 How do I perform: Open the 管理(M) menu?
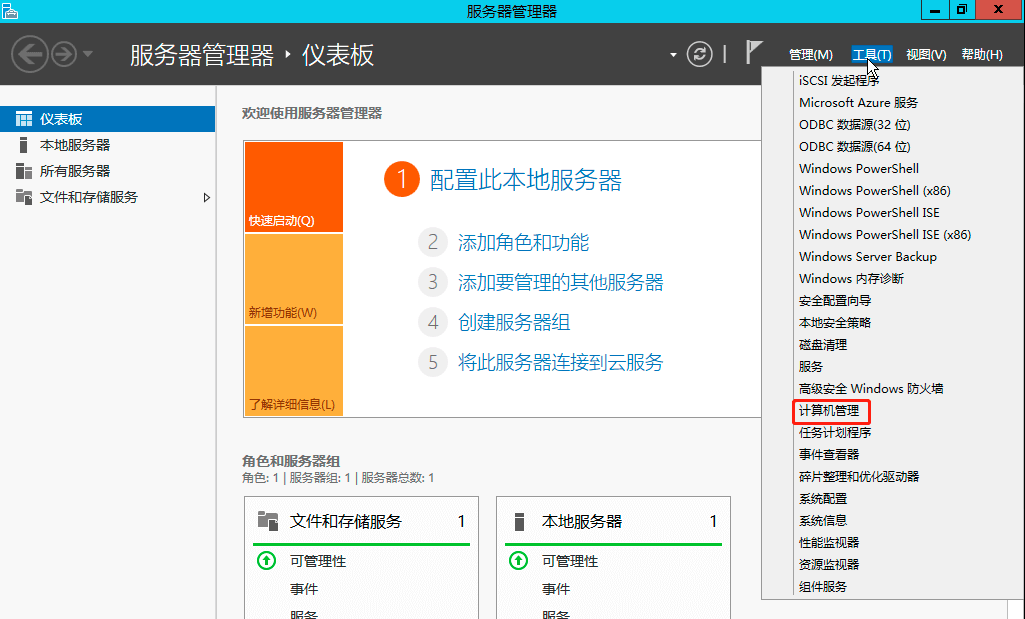pos(811,55)
